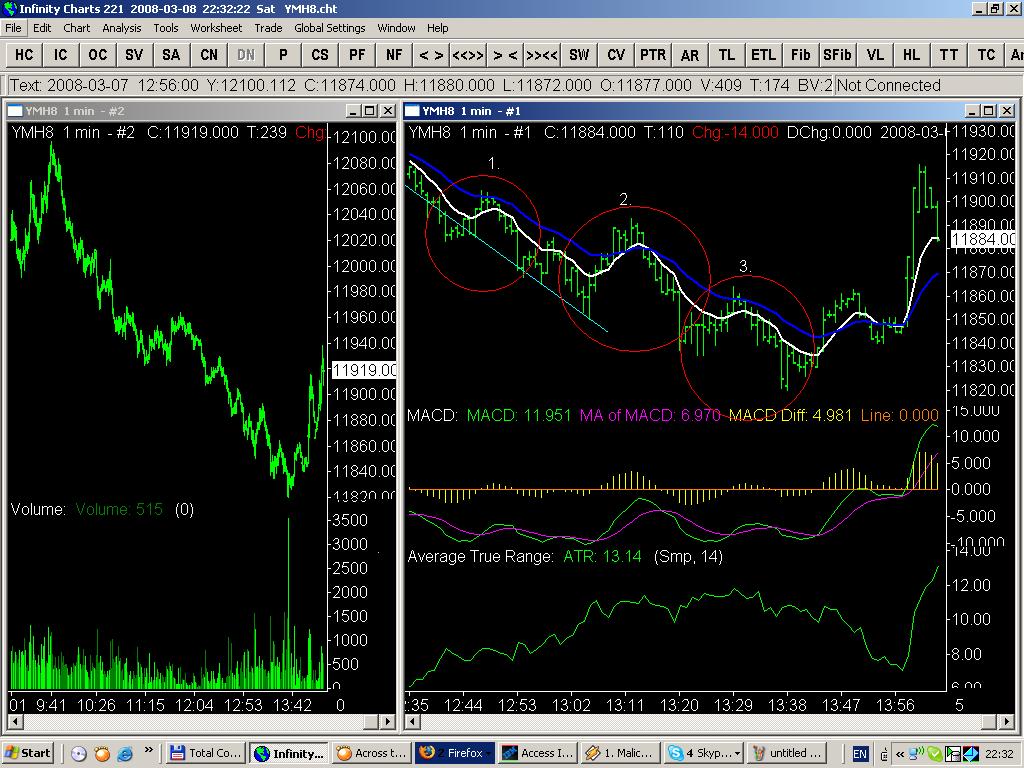Maximize the YMH8 1 min #2 chart window
The width and height of the screenshot is (1024, 768).
pyautogui.click(x=369, y=111)
